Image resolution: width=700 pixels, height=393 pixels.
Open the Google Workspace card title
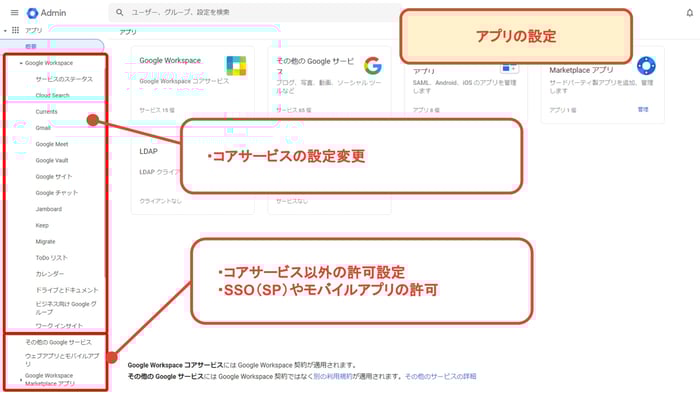coord(170,60)
